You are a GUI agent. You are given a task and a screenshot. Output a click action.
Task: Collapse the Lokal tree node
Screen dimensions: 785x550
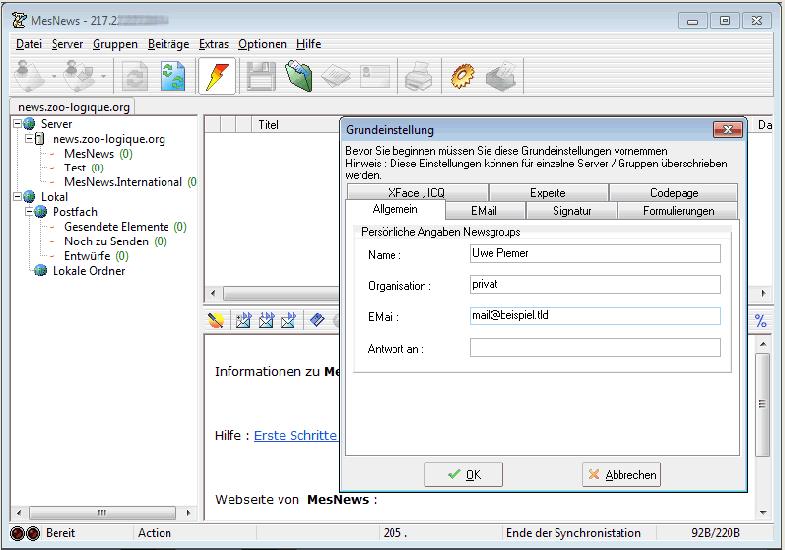pos(16,197)
